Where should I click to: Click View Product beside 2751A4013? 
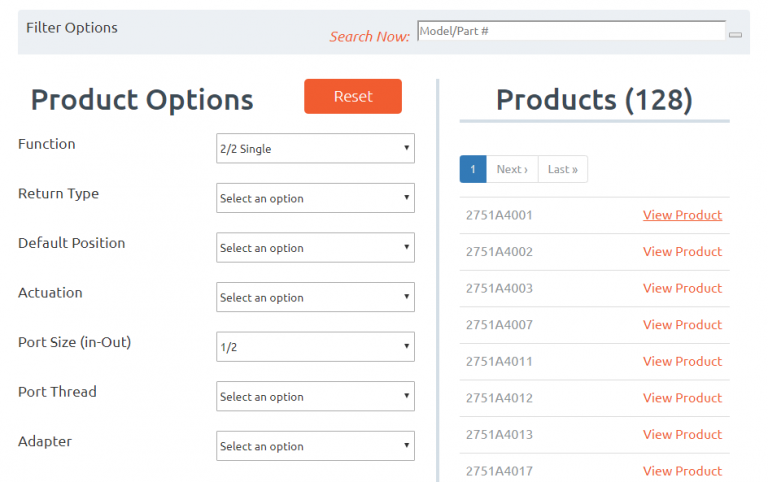682,434
